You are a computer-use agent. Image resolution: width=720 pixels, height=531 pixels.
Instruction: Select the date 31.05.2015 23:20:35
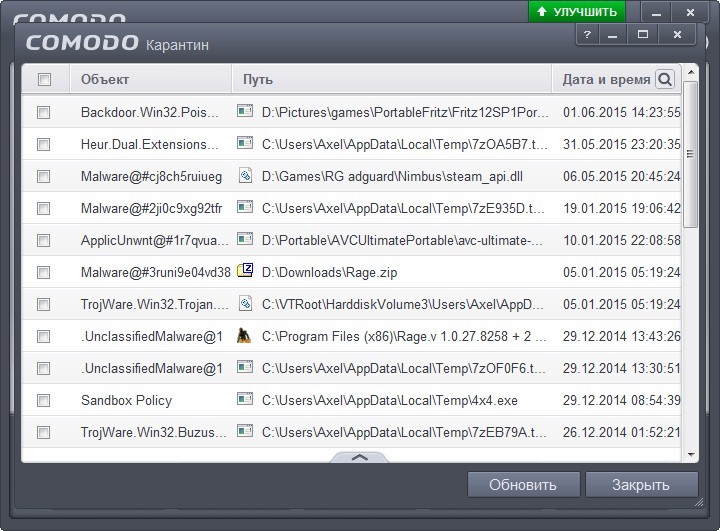pyautogui.click(x=622, y=145)
